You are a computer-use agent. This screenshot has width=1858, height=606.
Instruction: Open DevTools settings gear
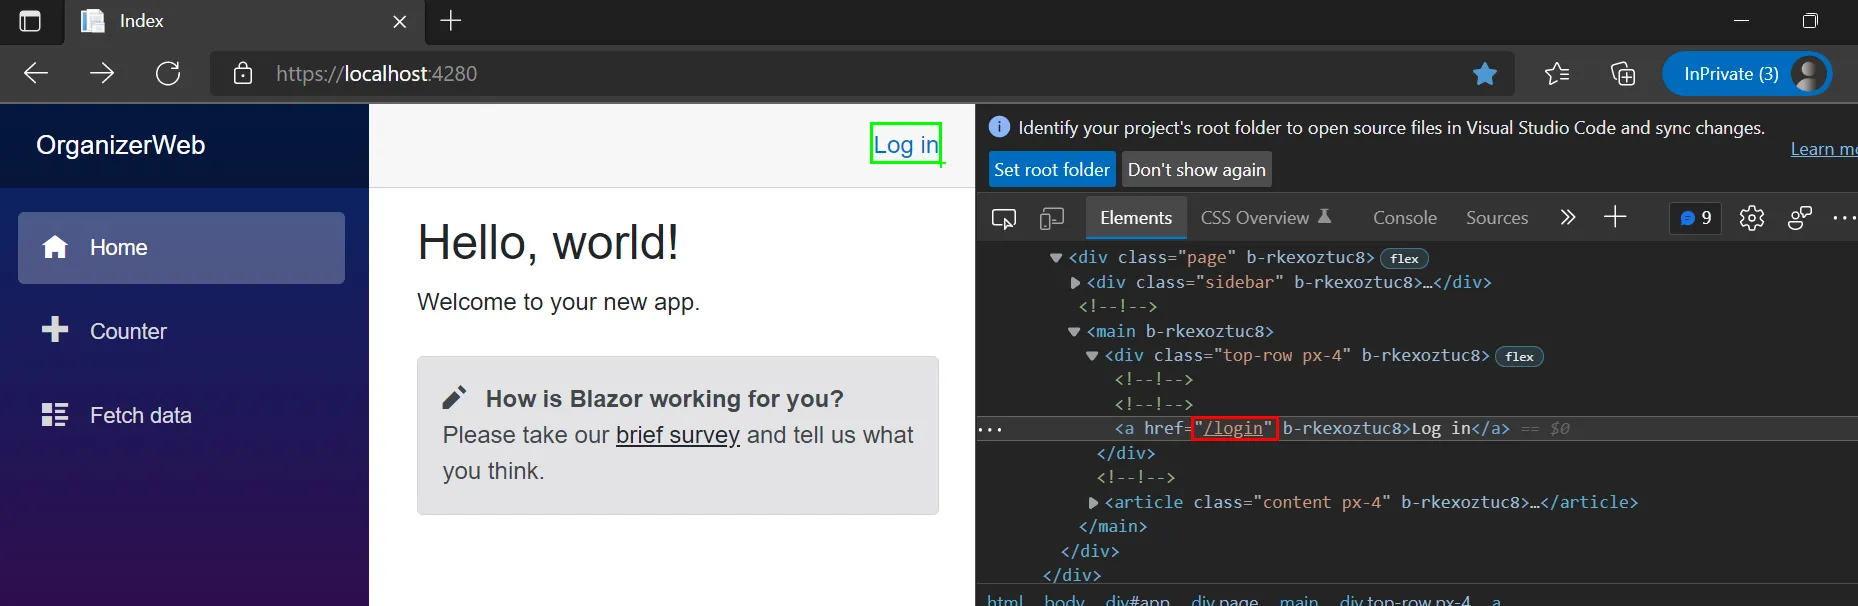pos(1751,218)
